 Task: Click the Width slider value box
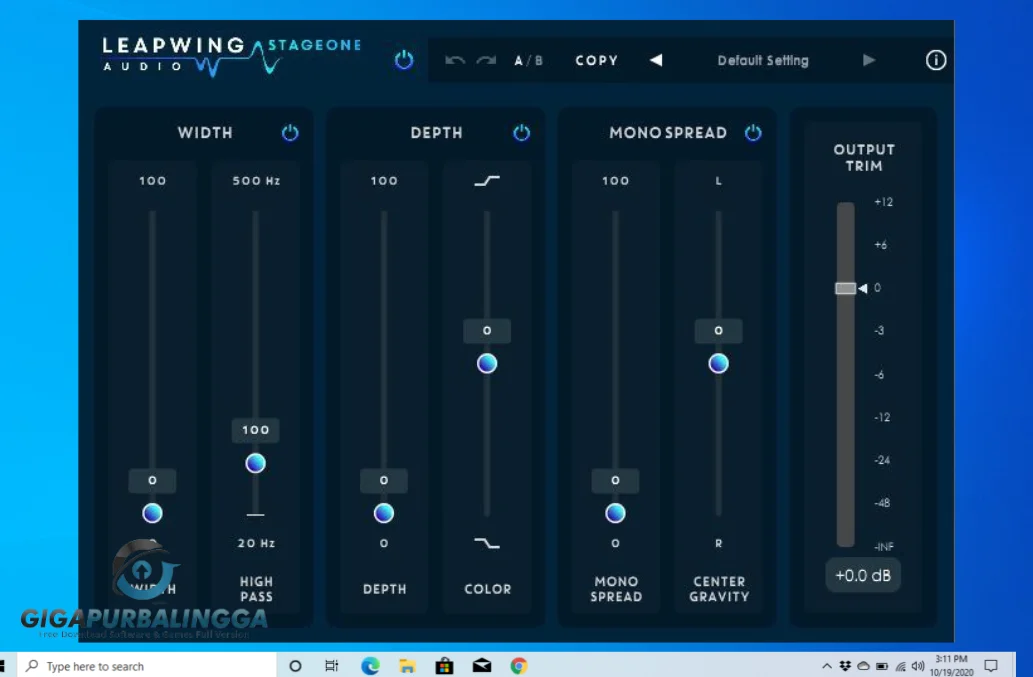[152, 481]
